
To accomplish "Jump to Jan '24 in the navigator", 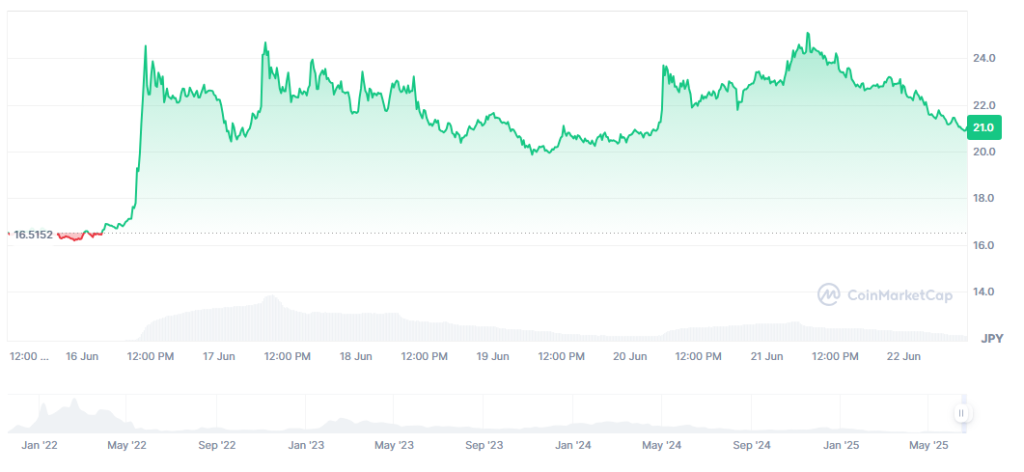I will point(573,445).
